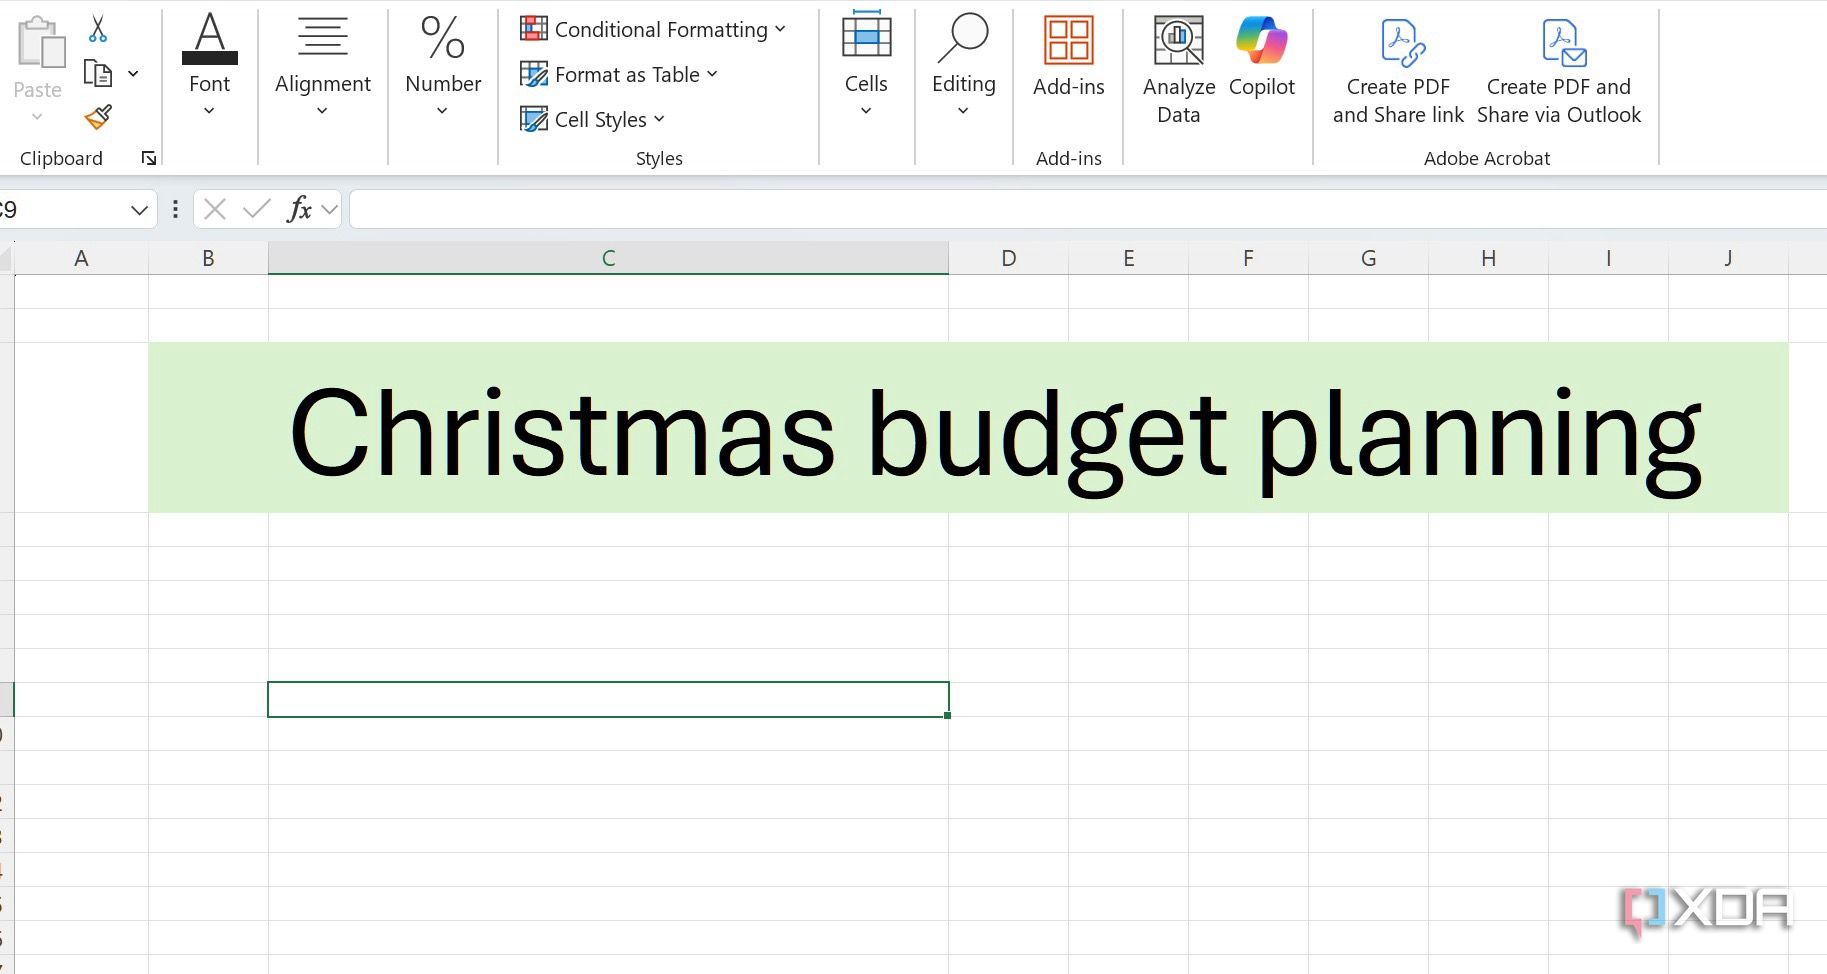1827x974 pixels.
Task: Open the Clipboard dialog launcher
Action: 148,157
